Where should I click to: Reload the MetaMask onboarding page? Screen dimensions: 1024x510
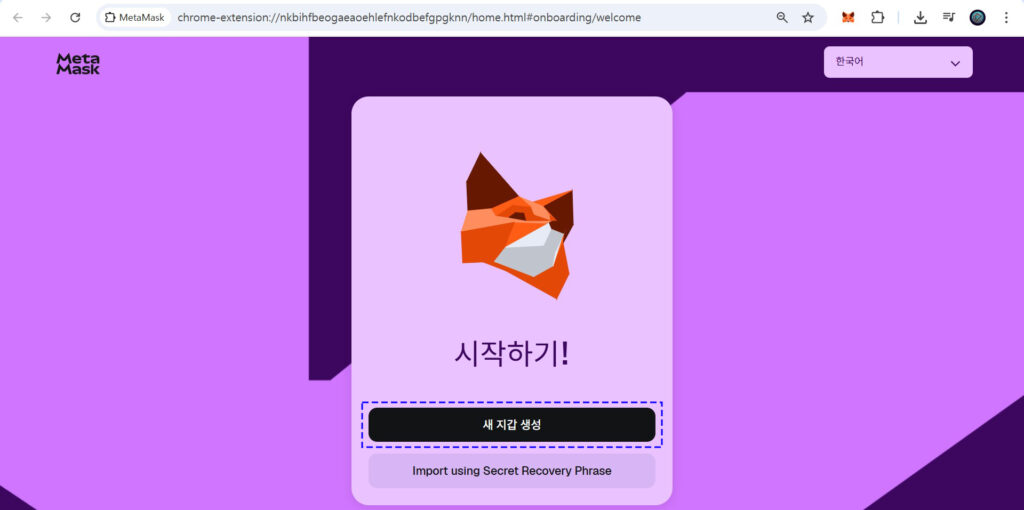tap(75, 17)
